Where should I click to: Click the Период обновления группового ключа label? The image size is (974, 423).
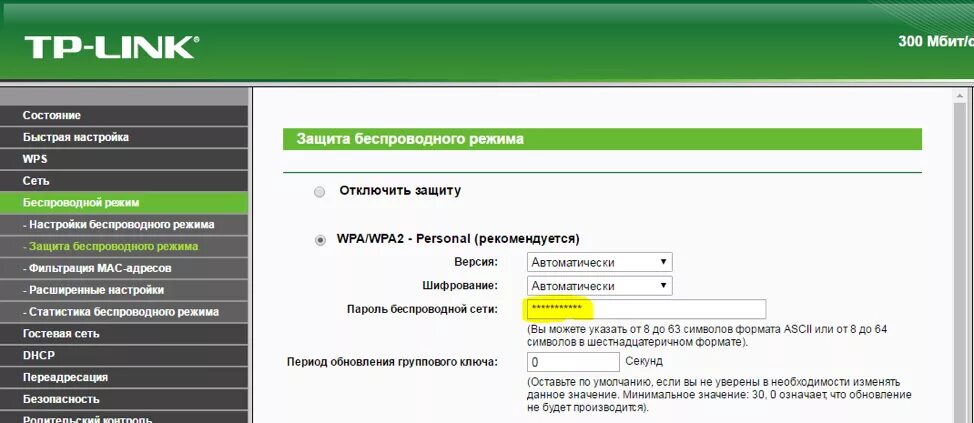click(x=393, y=362)
